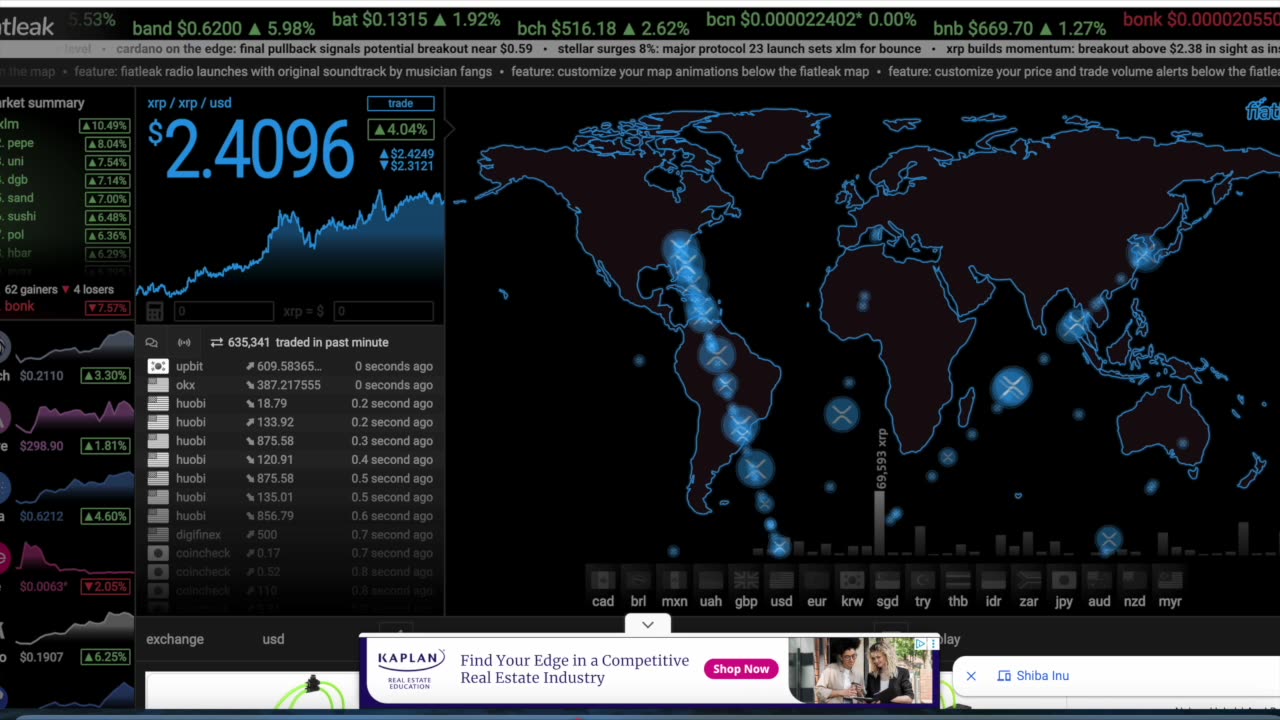Select the thb currency flag

(958, 581)
